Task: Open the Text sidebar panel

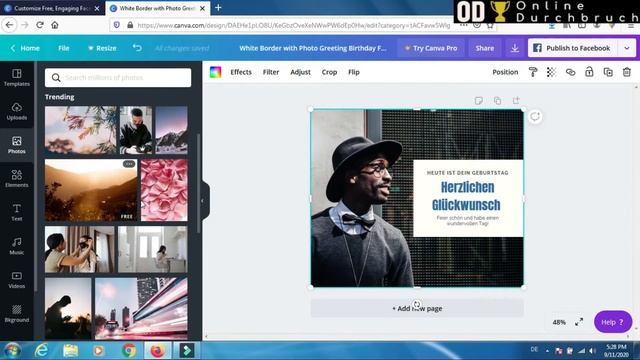Action: (x=17, y=213)
